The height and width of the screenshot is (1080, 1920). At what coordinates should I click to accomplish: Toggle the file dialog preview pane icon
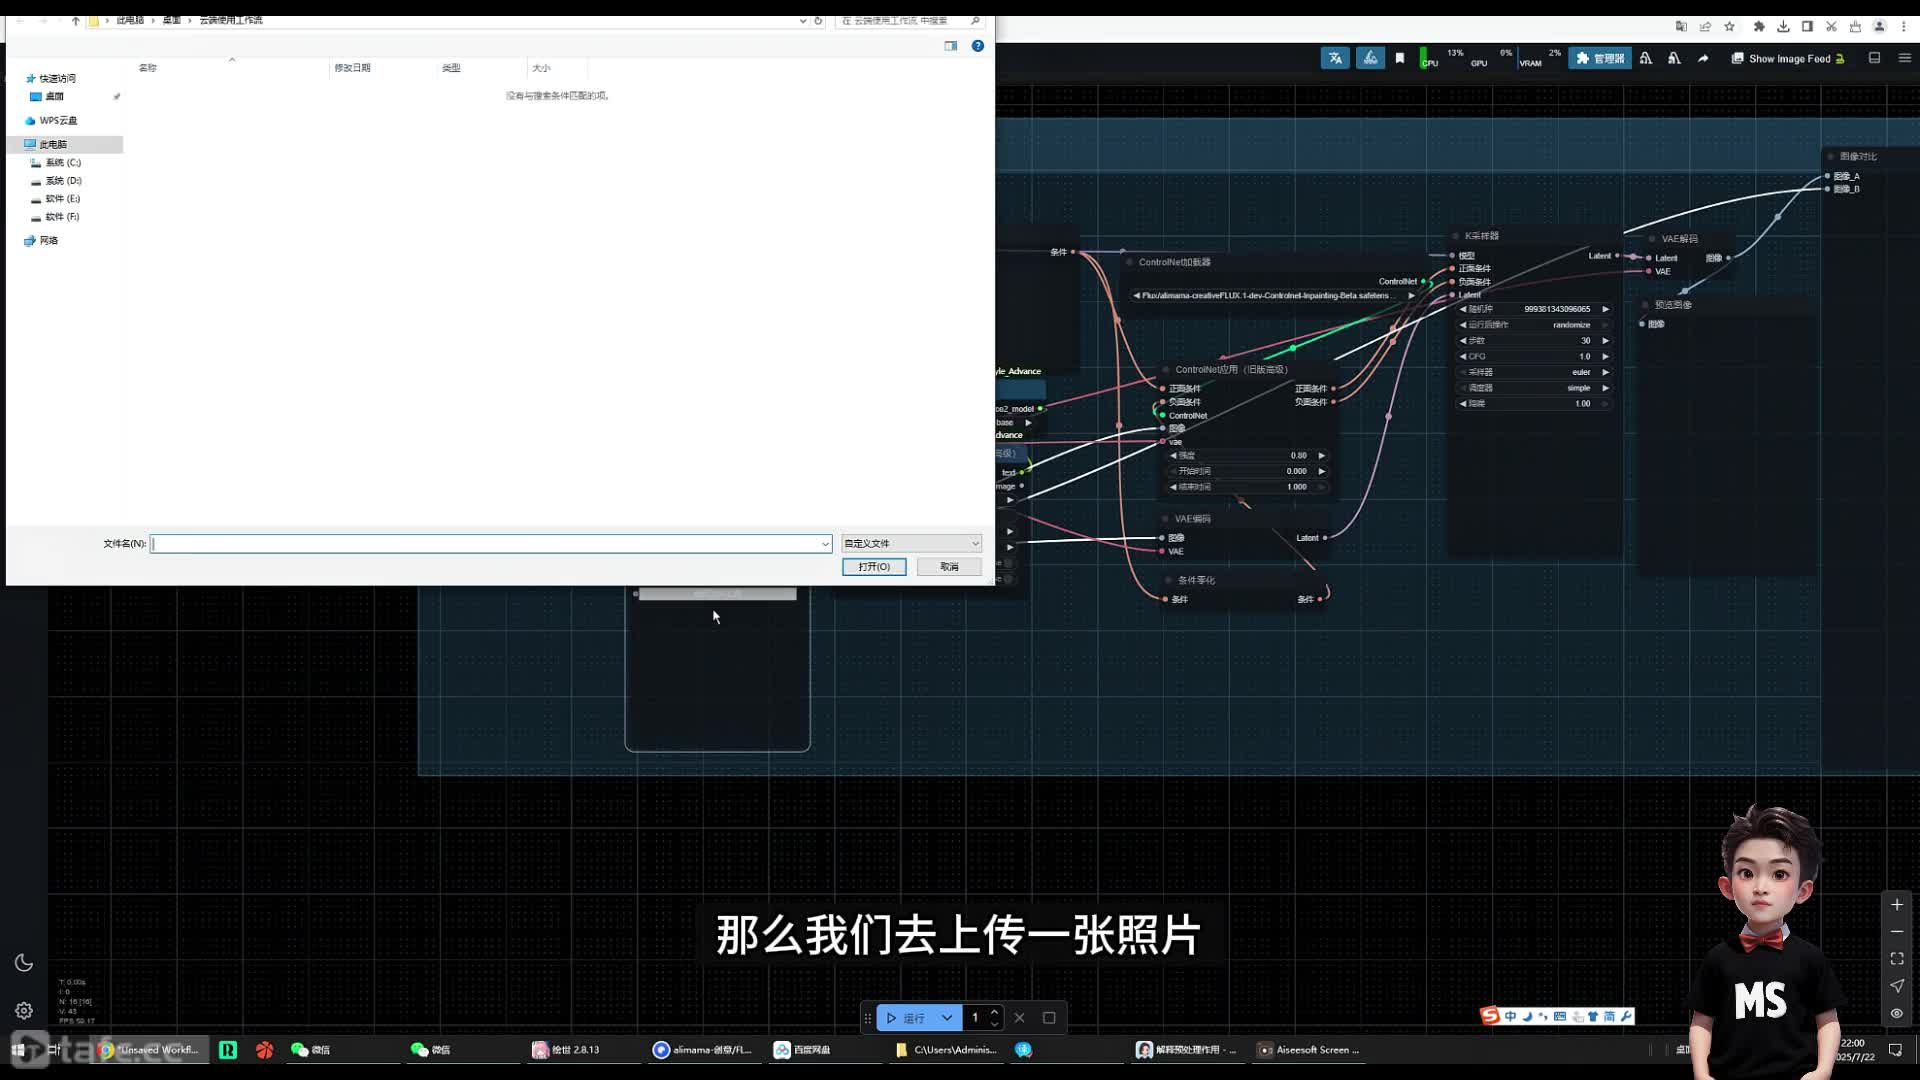[951, 46]
